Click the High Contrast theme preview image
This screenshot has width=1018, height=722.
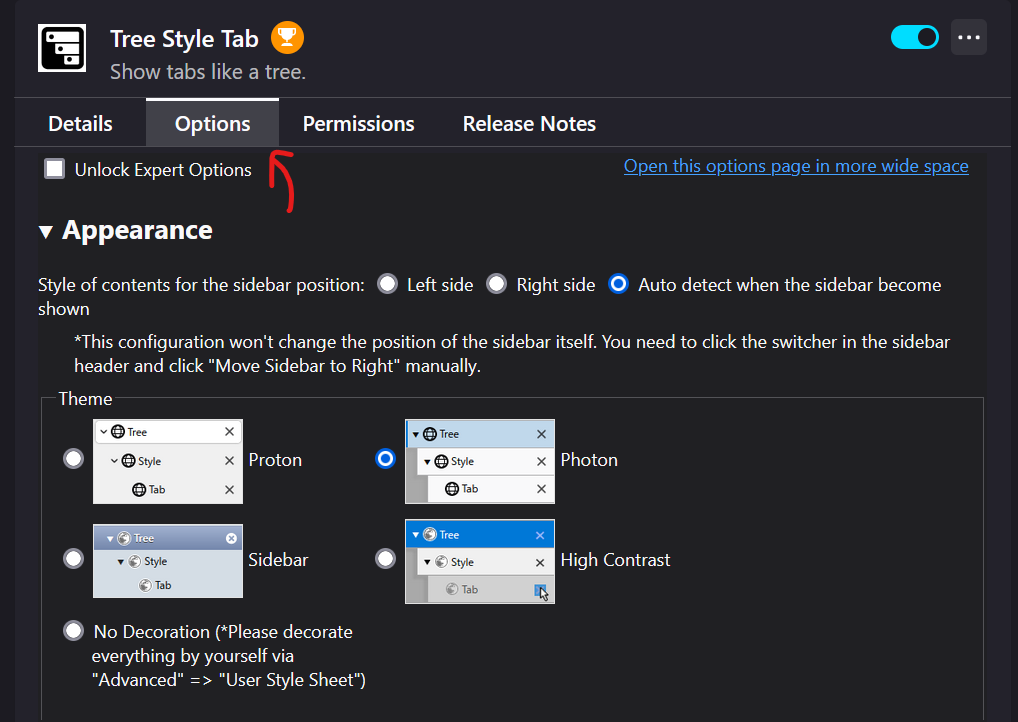click(479, 561)
